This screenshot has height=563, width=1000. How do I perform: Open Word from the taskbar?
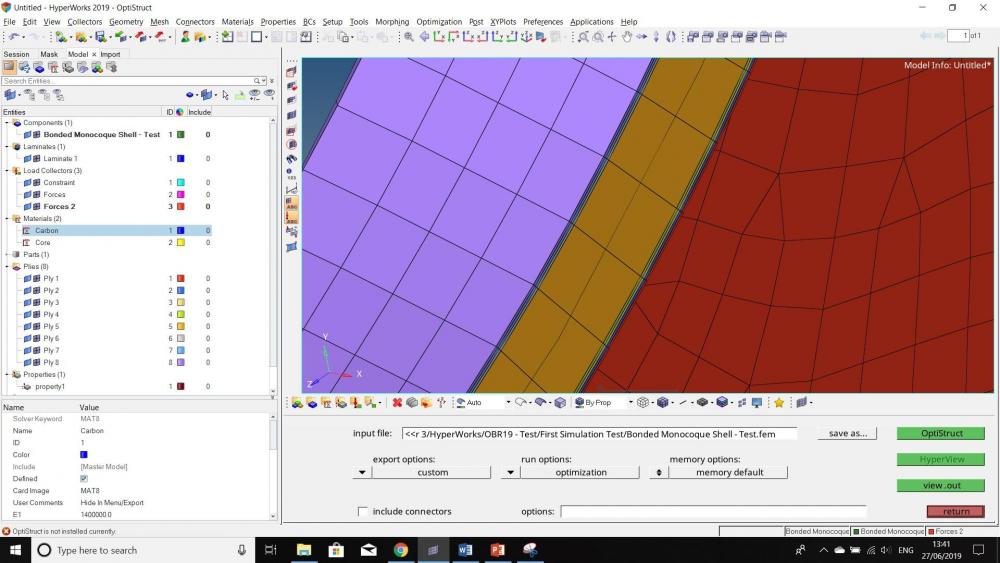(465, 550)
